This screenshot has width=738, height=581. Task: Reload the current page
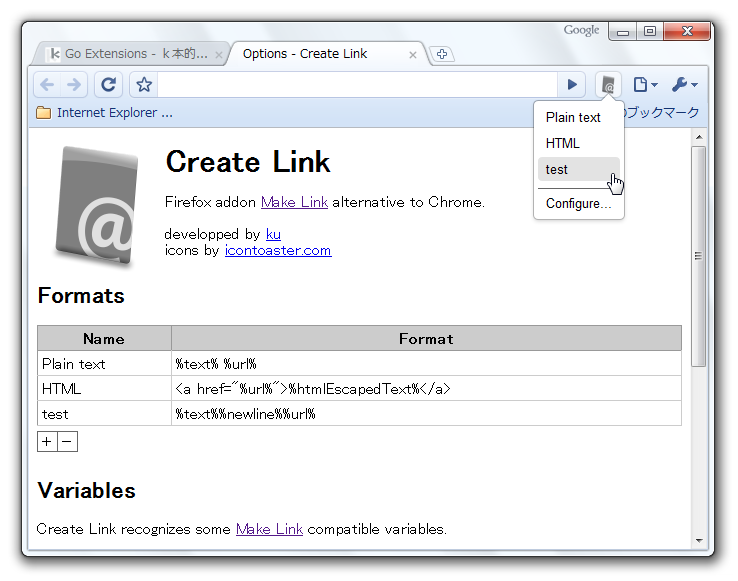(109, 85)
